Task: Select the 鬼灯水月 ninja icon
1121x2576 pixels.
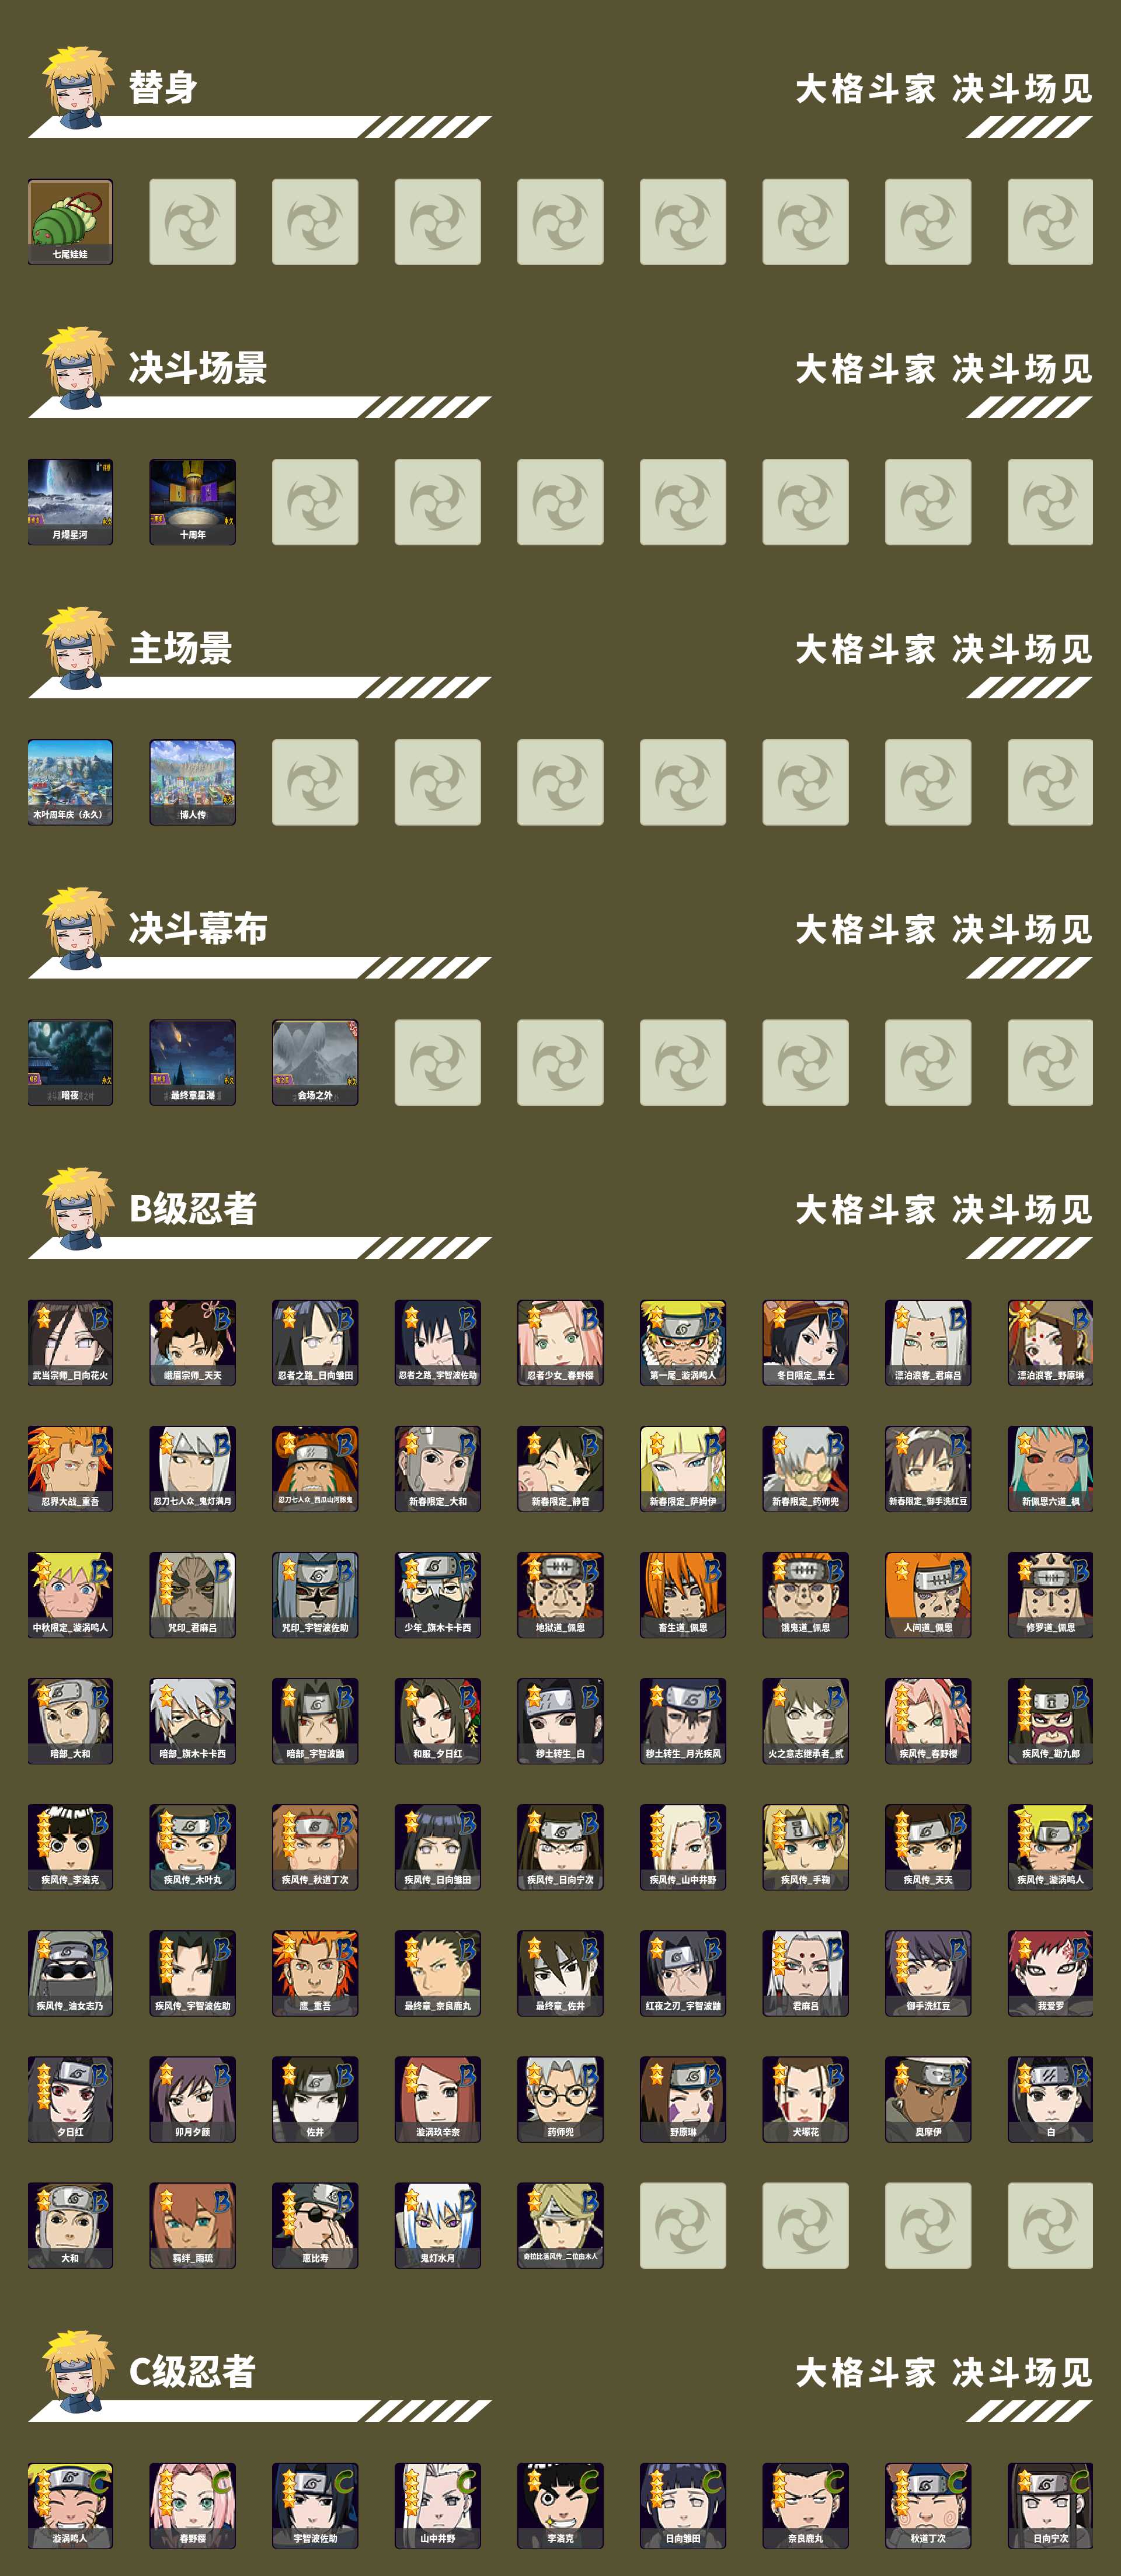Action: (x=437, y=2224)
